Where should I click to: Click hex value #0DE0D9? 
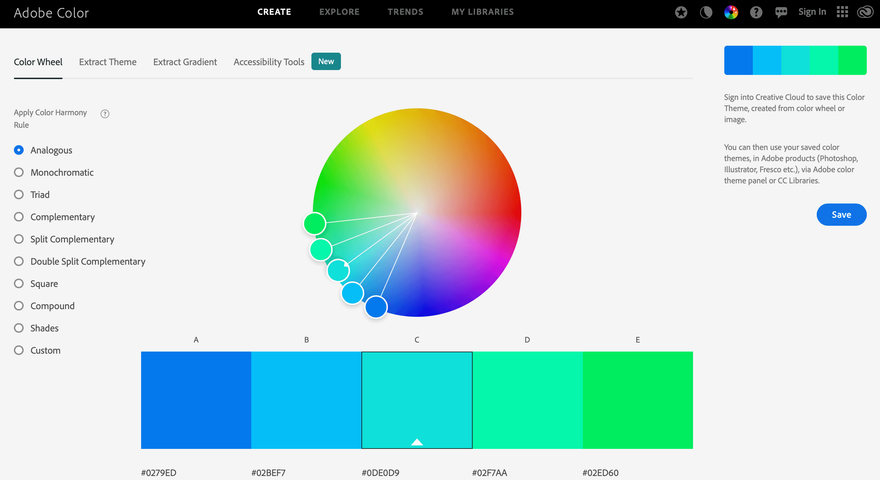tap(381, 473)
